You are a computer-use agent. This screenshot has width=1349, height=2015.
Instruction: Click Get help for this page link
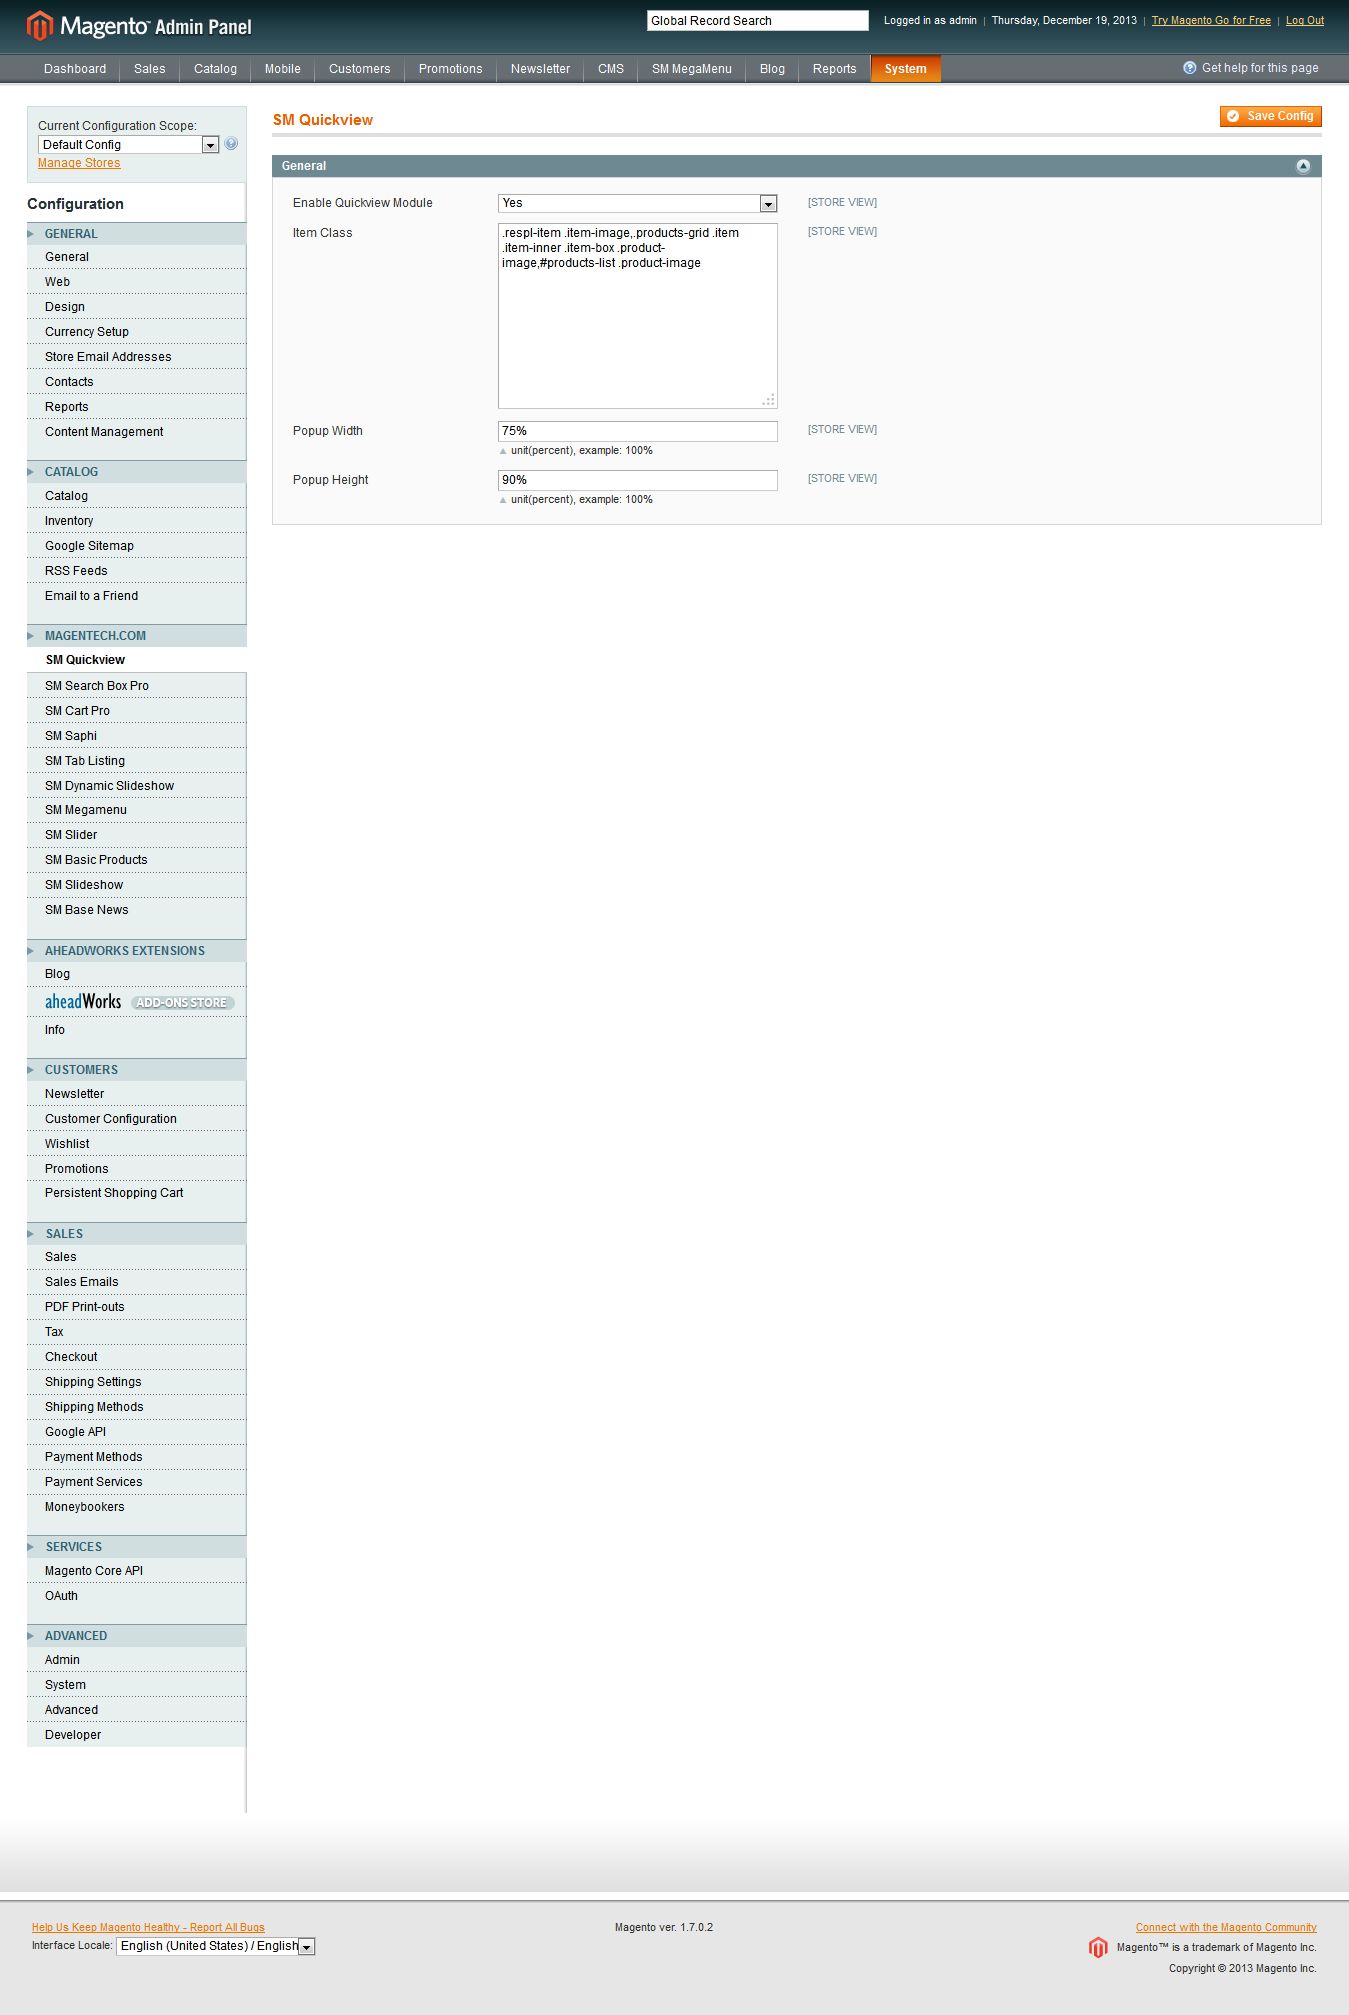pos(1260,68)
